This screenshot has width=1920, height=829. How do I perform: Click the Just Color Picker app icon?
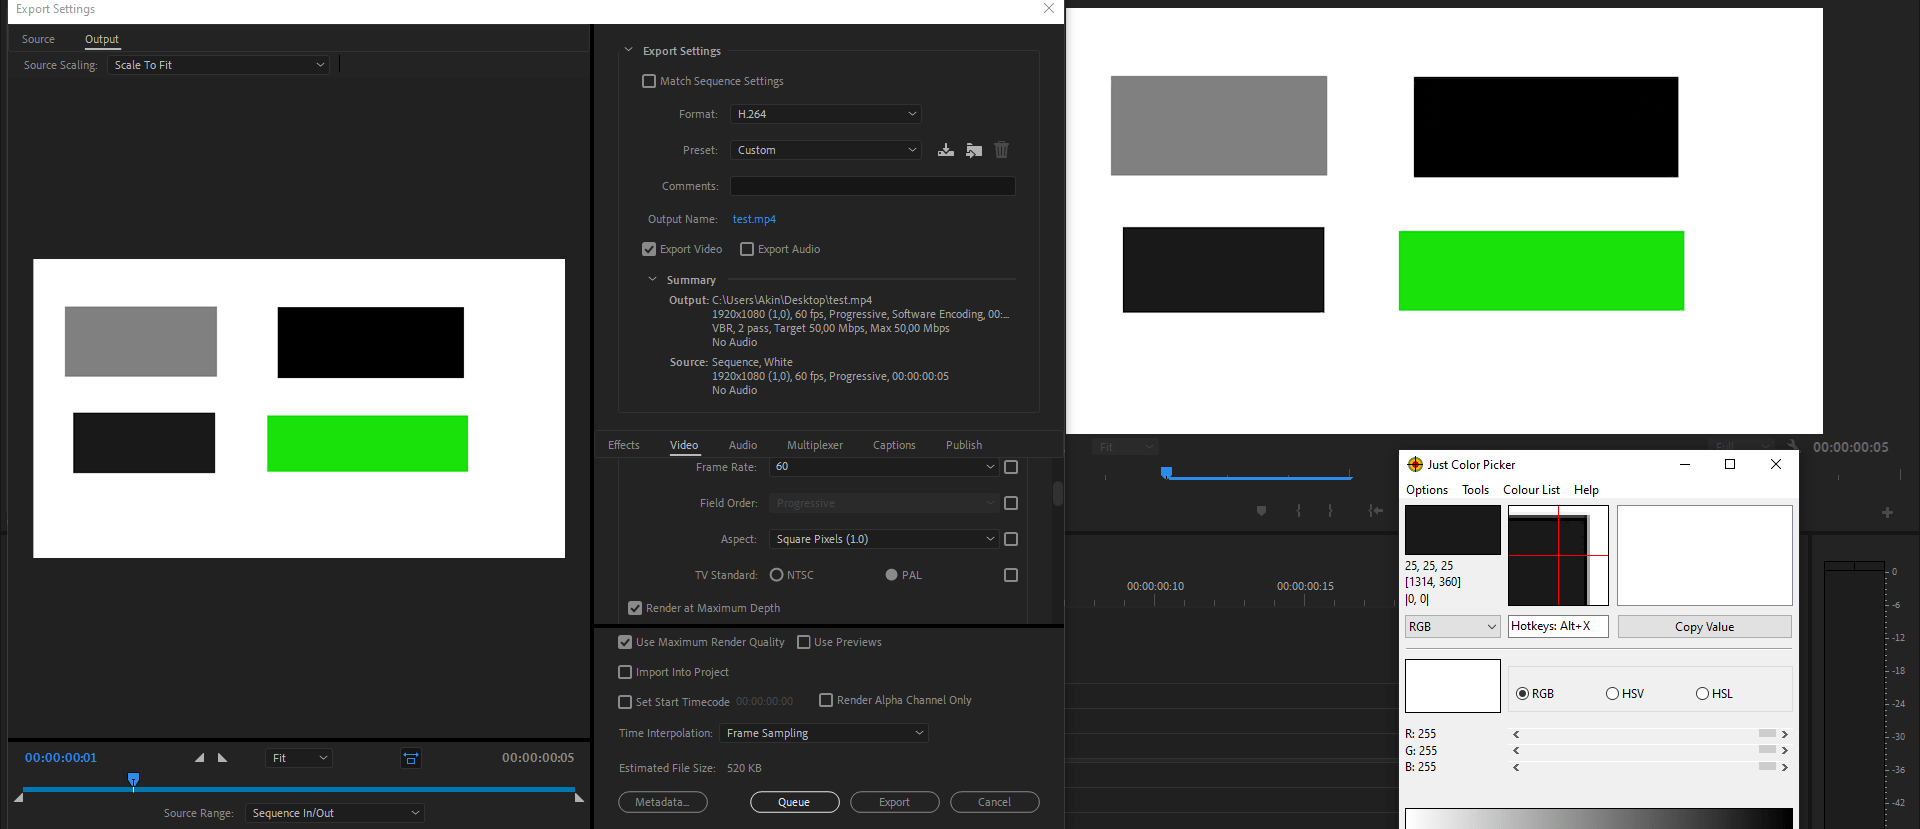[x=1415, y=464]
